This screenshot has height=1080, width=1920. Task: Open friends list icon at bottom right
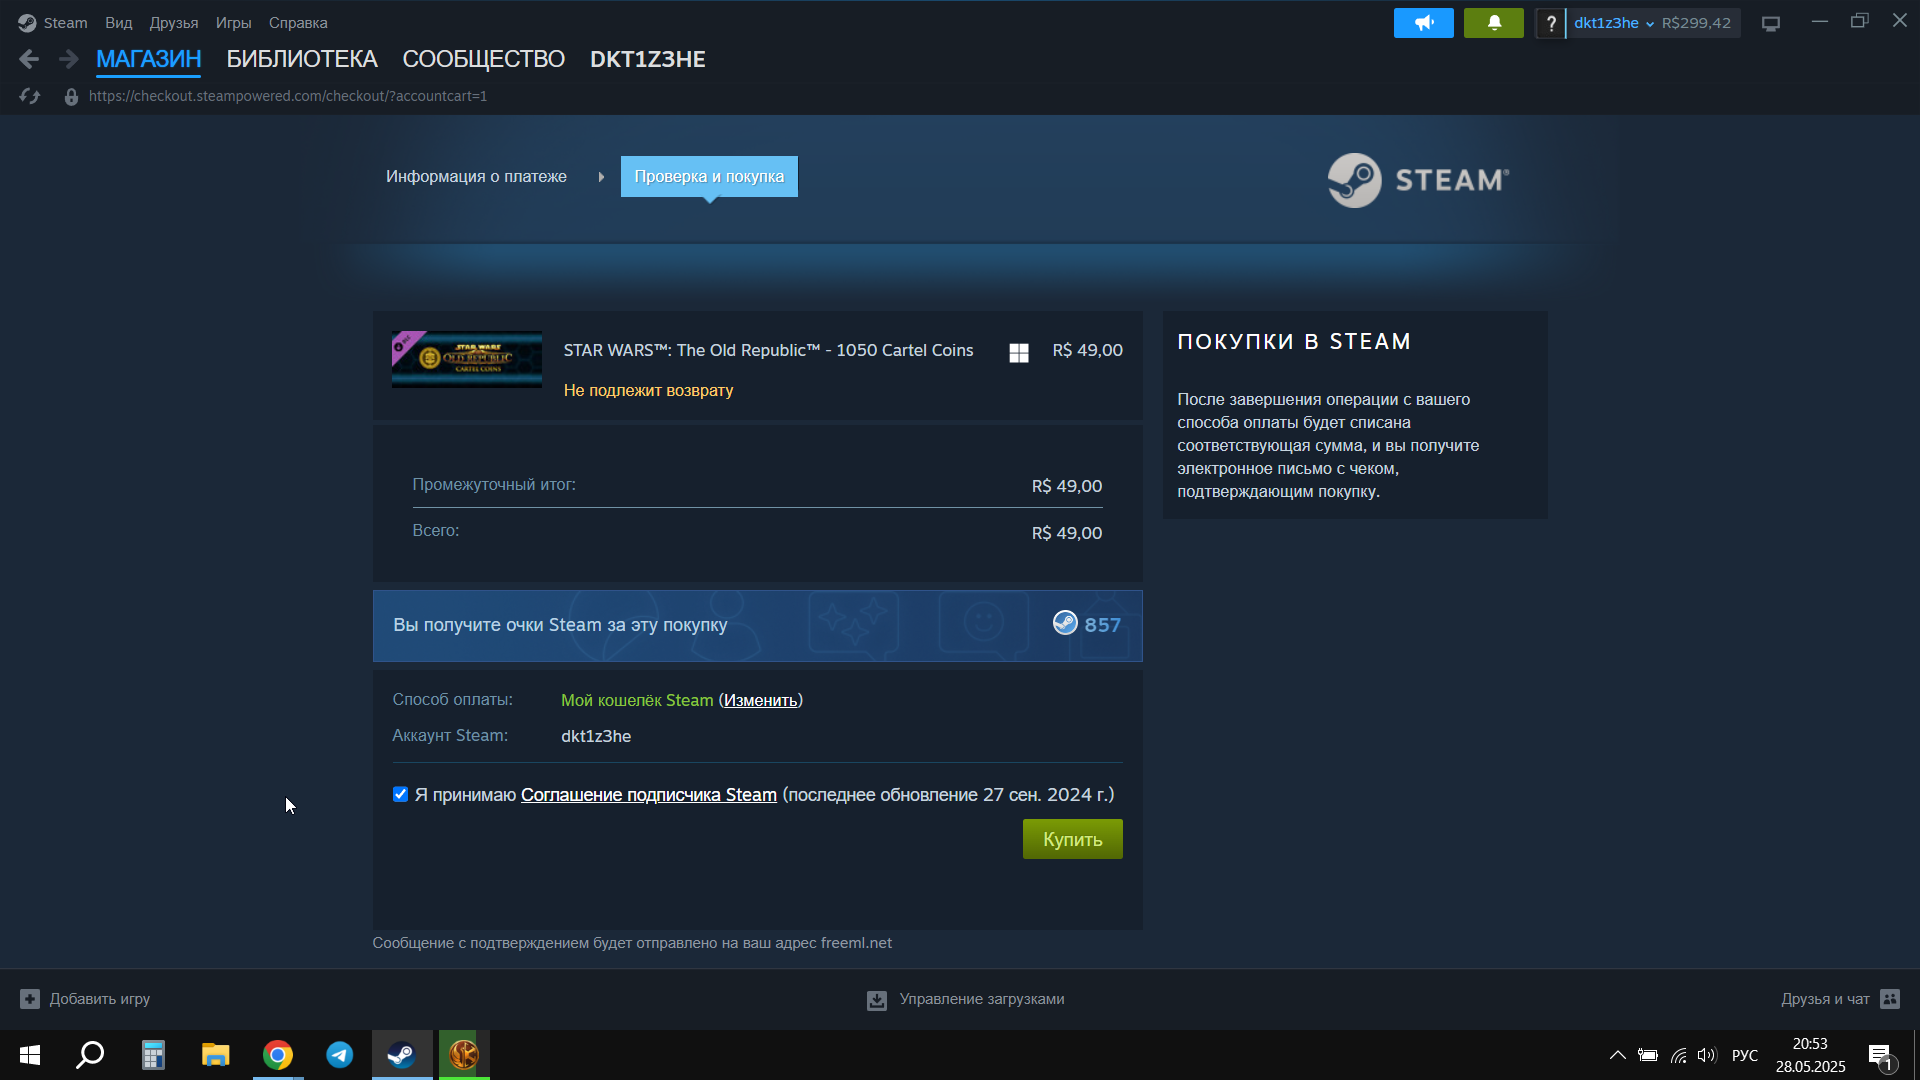(x=1890, y=999)
